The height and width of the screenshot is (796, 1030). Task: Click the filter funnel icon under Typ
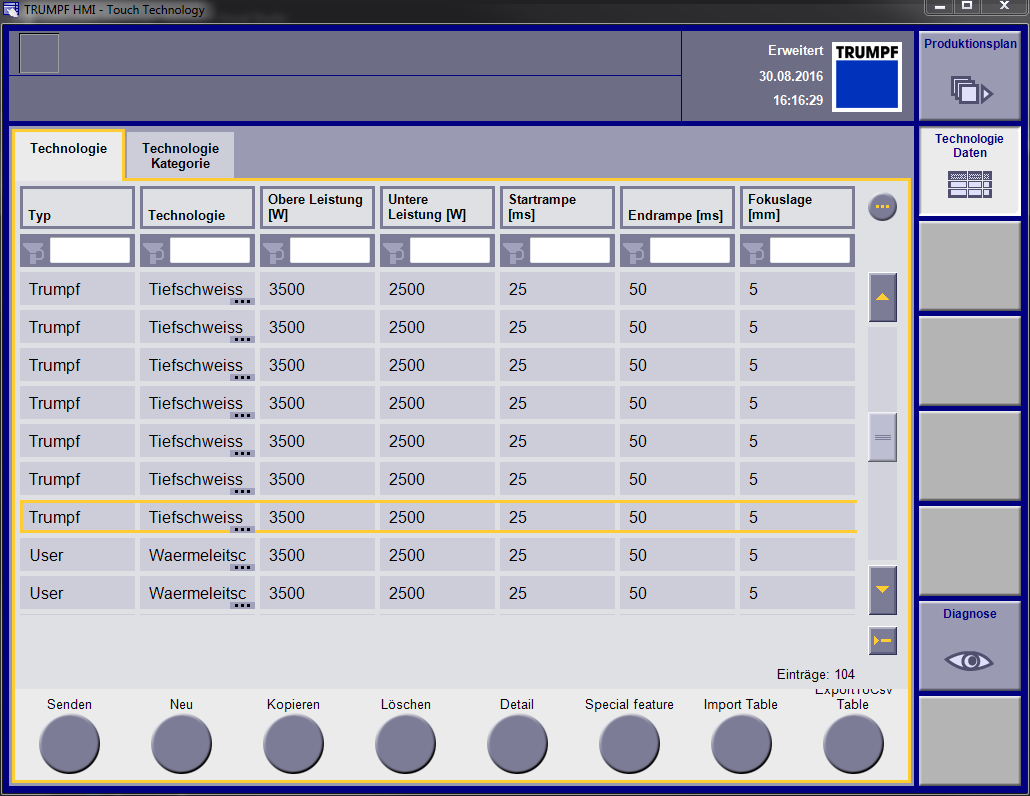34,251
